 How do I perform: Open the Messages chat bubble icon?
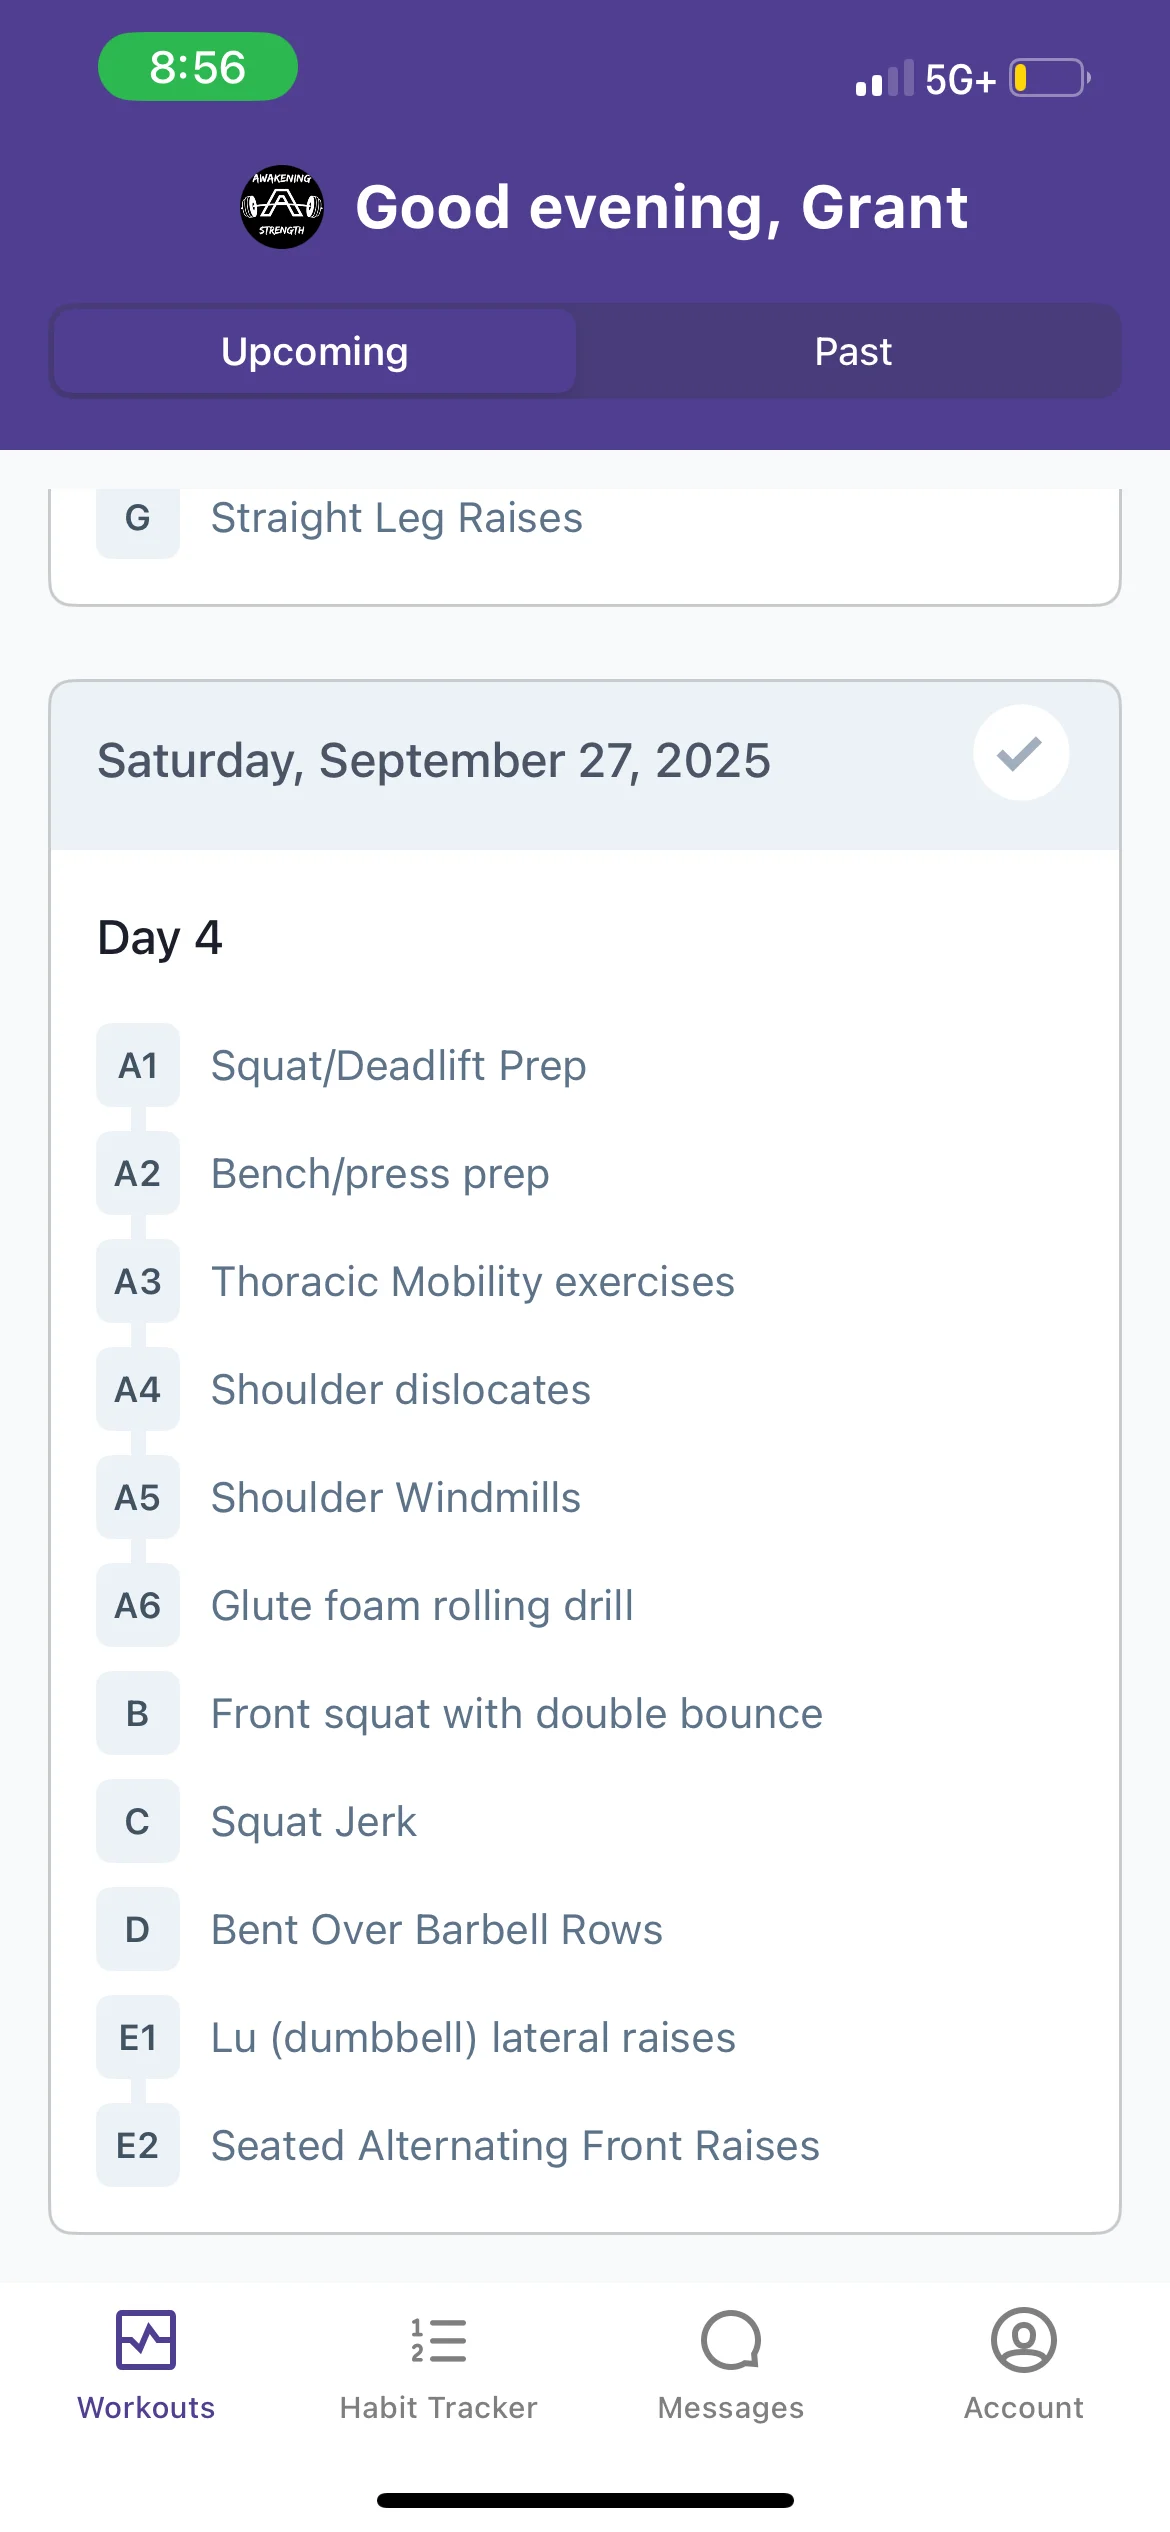731,2340
